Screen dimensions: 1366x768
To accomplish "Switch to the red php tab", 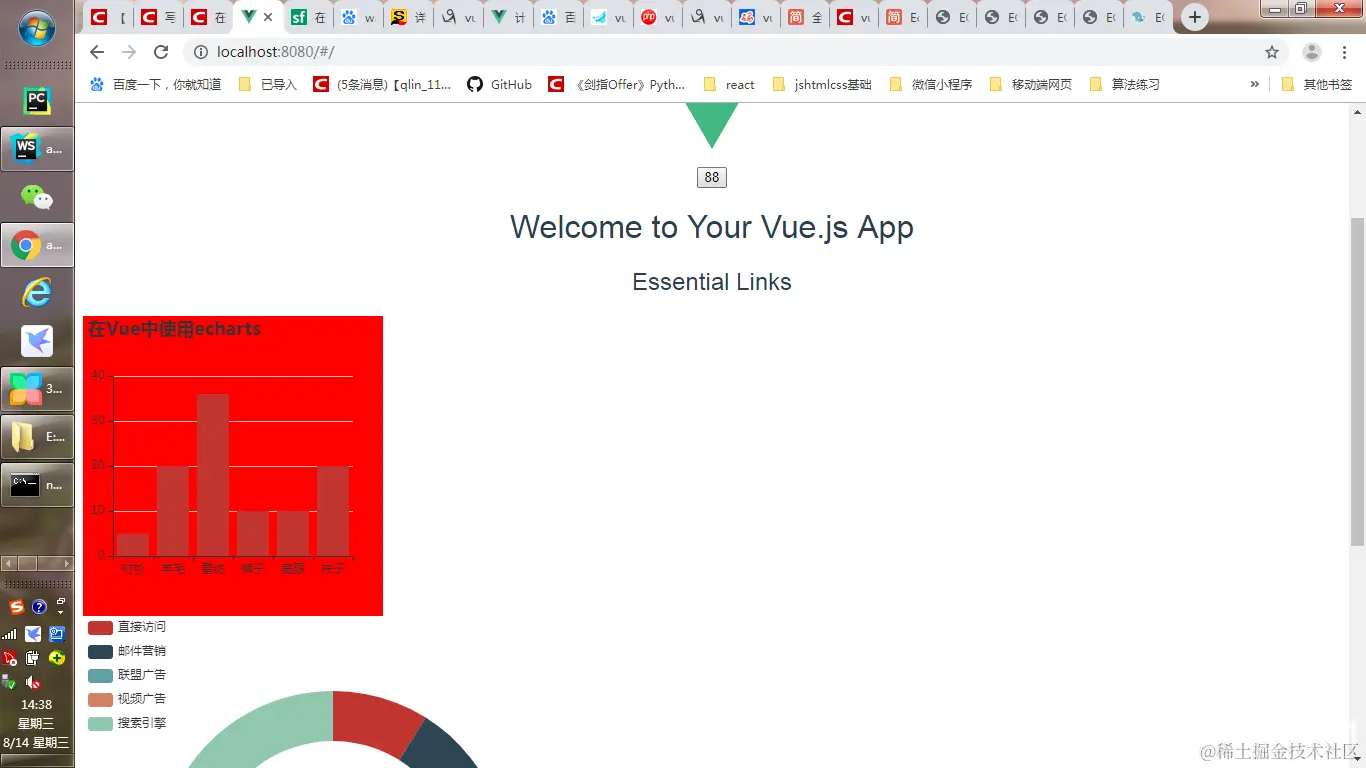I will [658, 17].
